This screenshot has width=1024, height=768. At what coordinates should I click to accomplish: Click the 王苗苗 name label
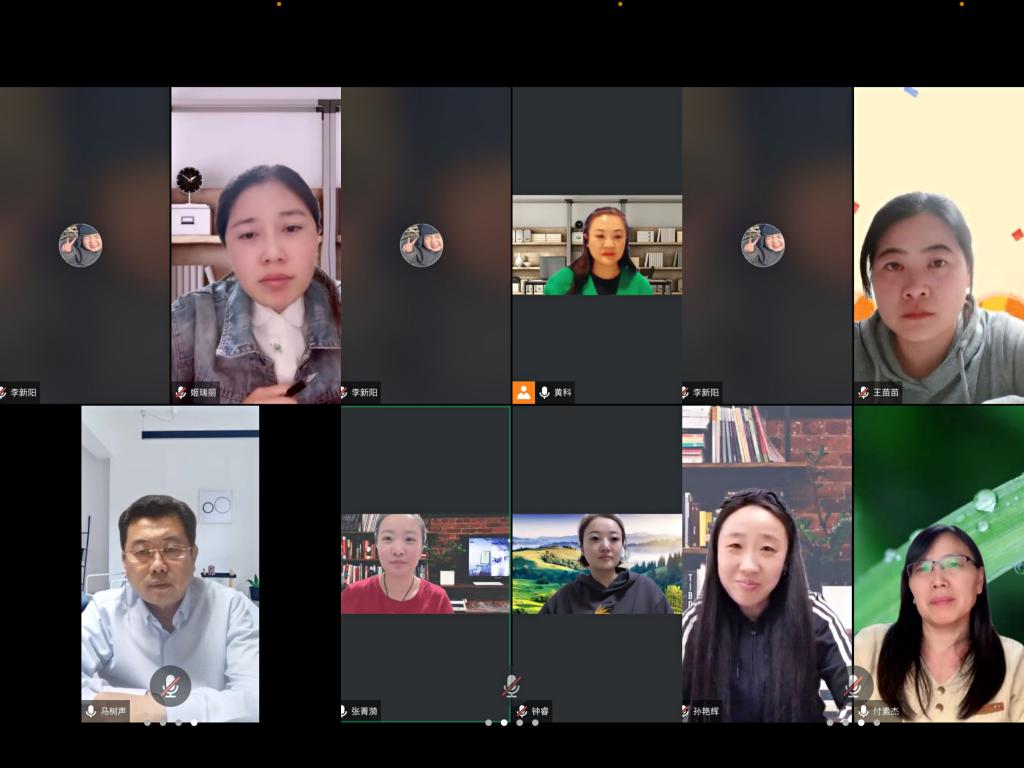coord(886,392)
